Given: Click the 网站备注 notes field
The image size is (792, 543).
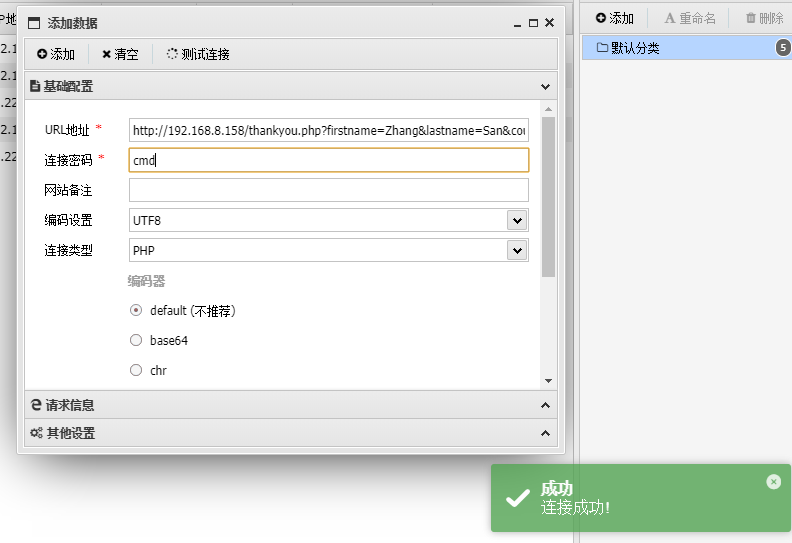Looking at the screenshot, I should pyautogui.click(x=328, y=190).
